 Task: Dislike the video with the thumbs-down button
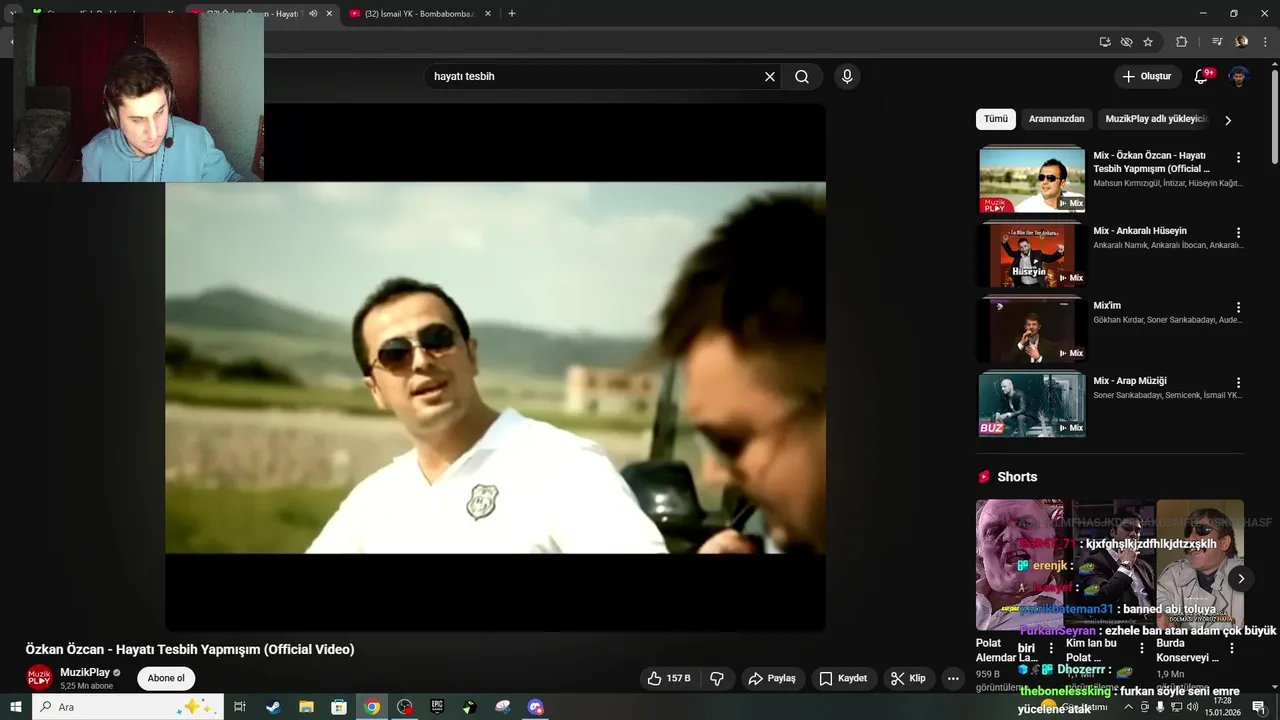717,678
